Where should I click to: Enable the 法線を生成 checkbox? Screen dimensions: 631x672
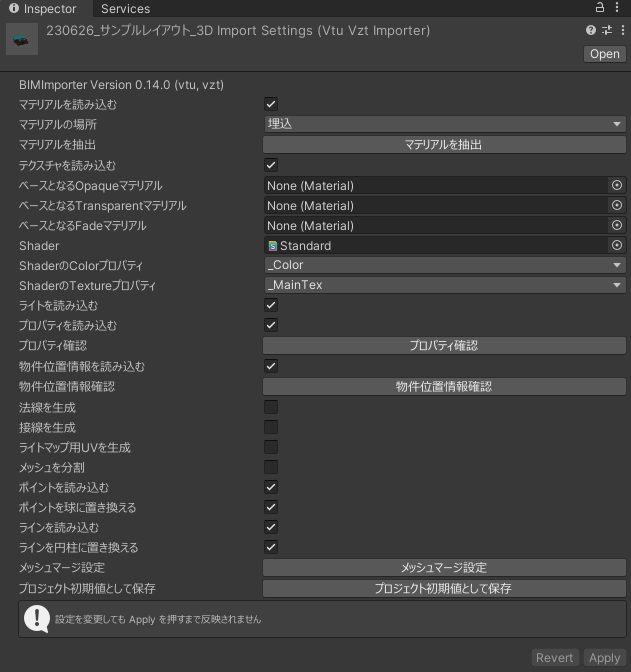tap(271, 407)
